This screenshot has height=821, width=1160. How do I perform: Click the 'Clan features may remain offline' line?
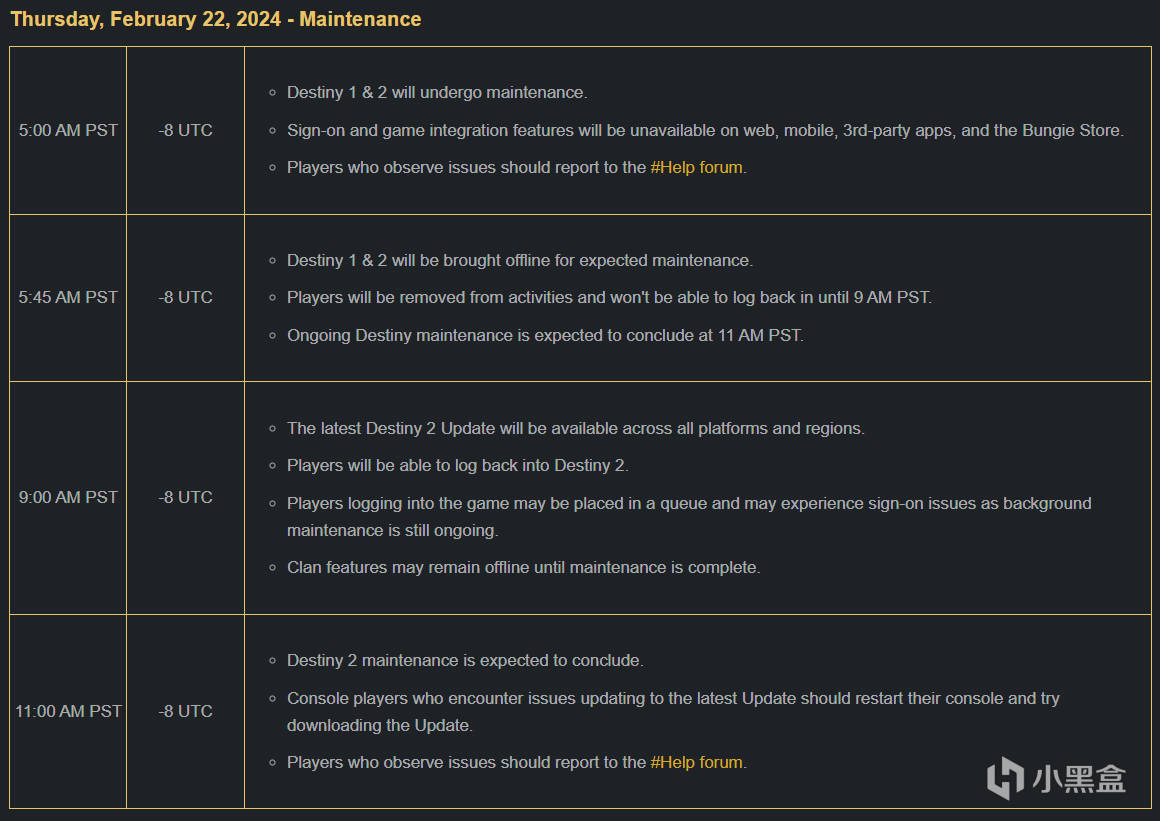[523, 567]
